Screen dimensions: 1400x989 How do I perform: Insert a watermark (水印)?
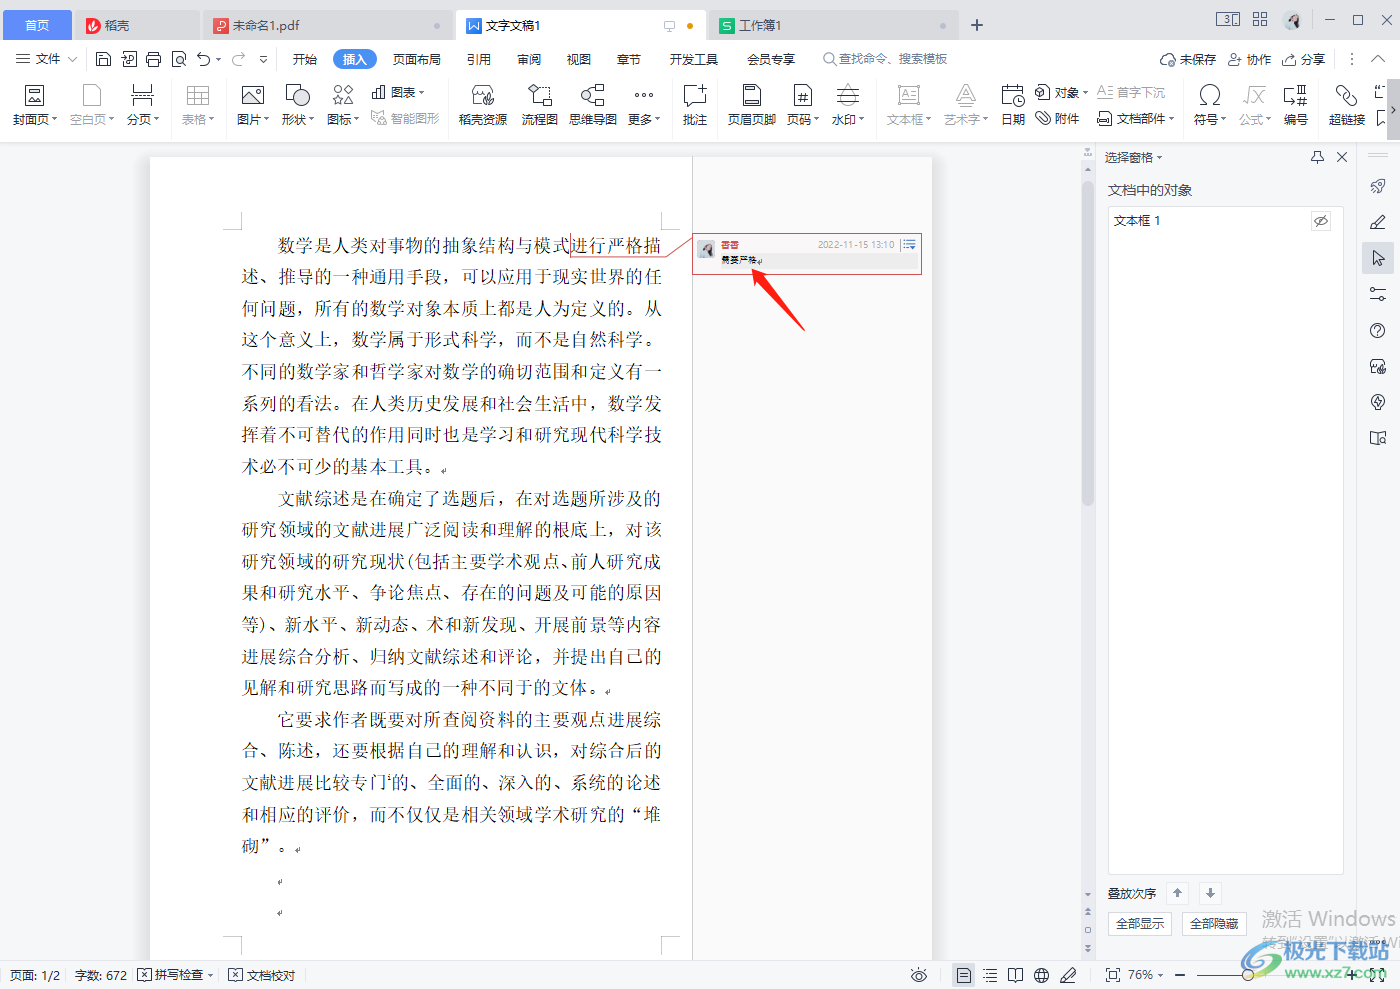pyautogui.click(x=848, y=105)
